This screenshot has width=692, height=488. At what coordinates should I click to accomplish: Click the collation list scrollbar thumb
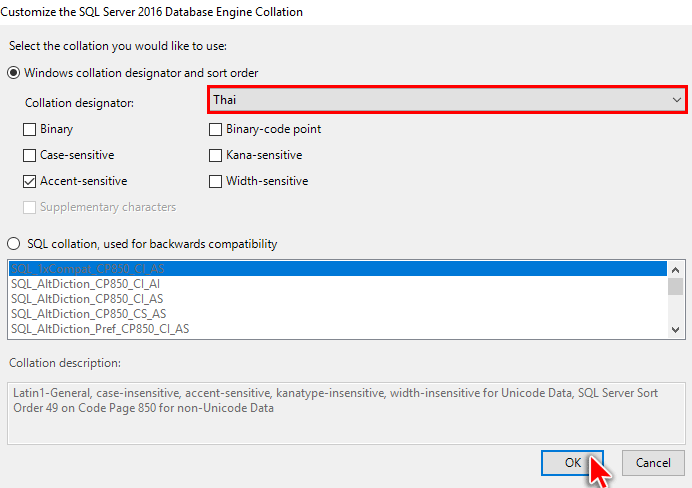[676, 286]
